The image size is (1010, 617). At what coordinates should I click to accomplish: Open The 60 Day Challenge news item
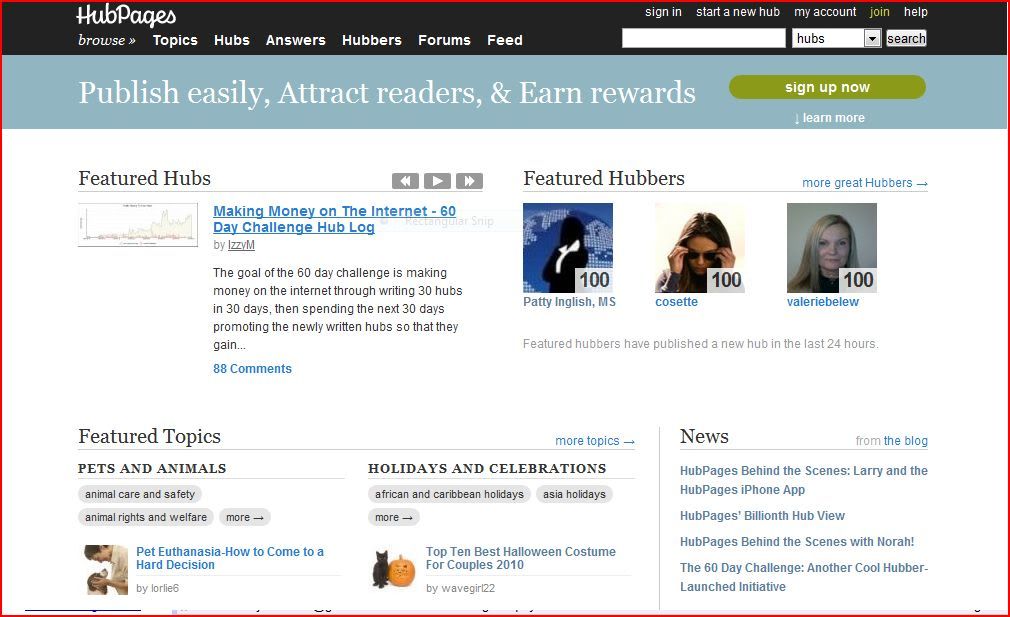pos(804,577)
